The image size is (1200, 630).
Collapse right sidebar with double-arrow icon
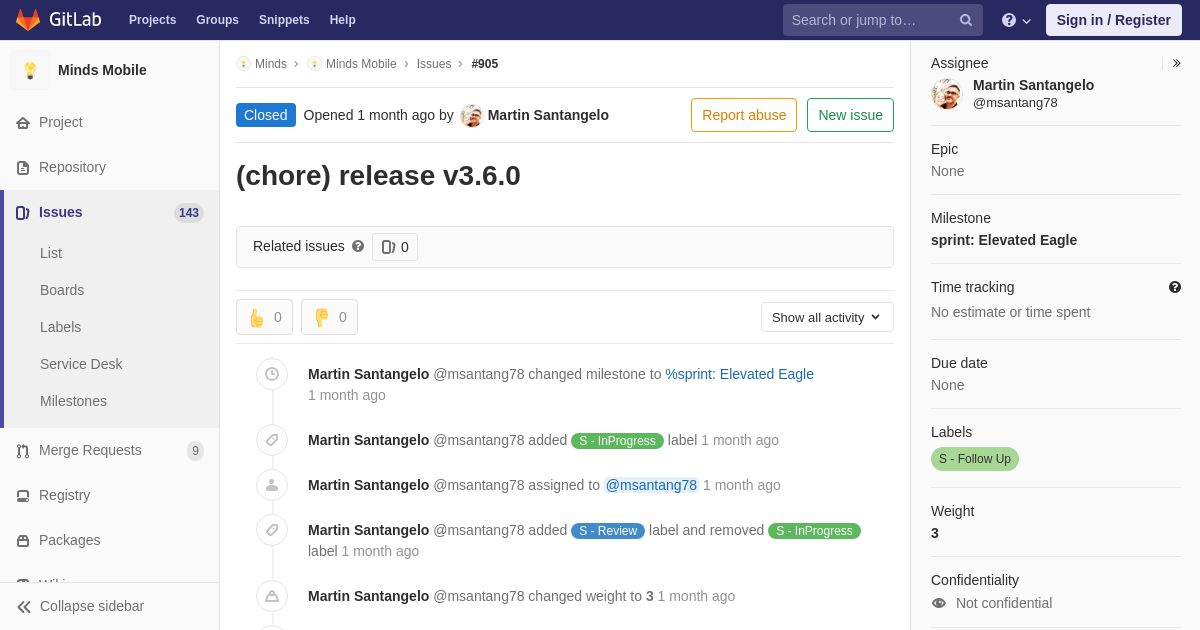click(1176, 63)
